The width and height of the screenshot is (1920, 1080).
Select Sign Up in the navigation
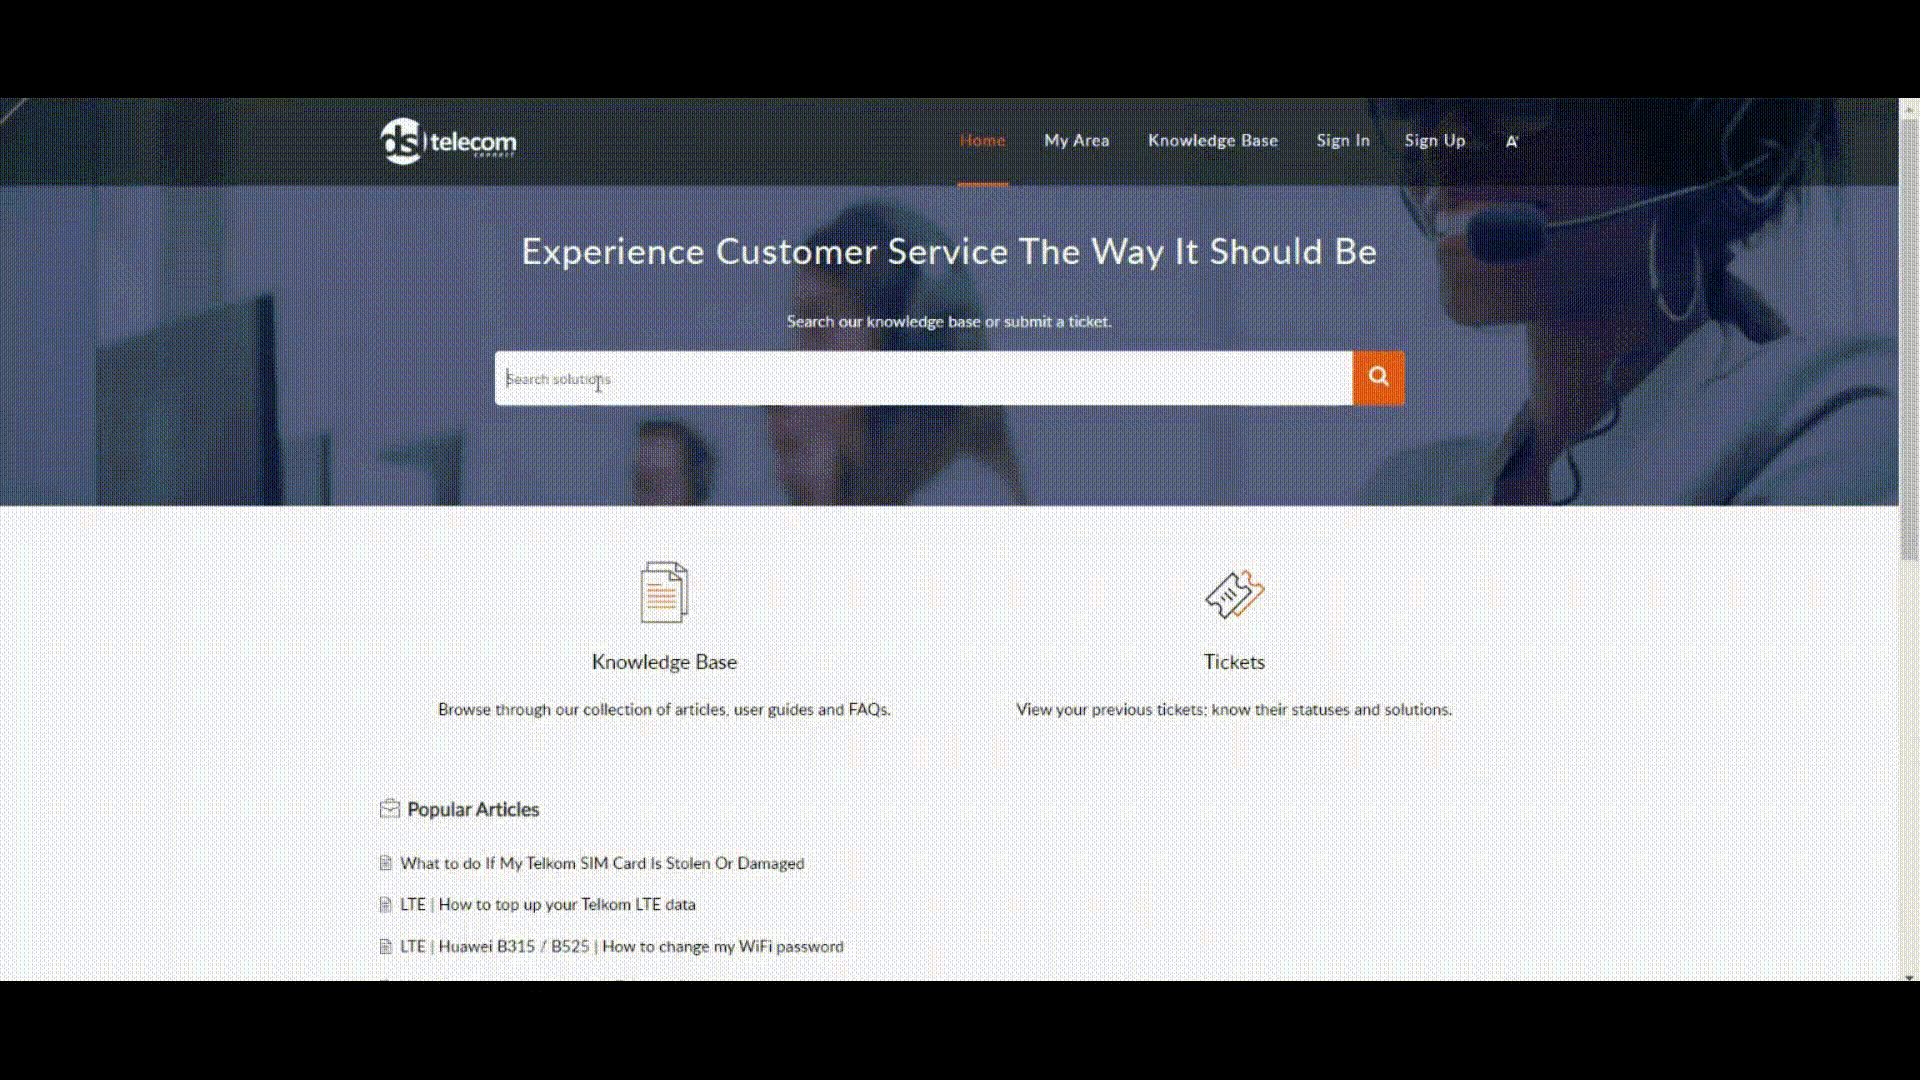(1435, 140)
